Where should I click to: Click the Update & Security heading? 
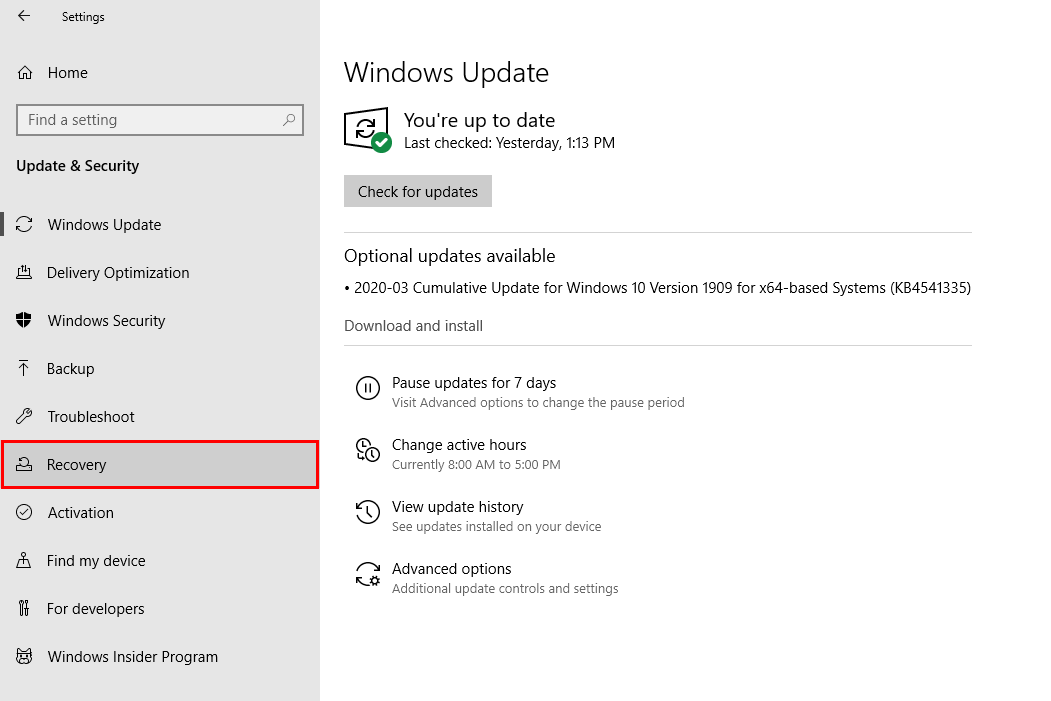coord(78,166)
